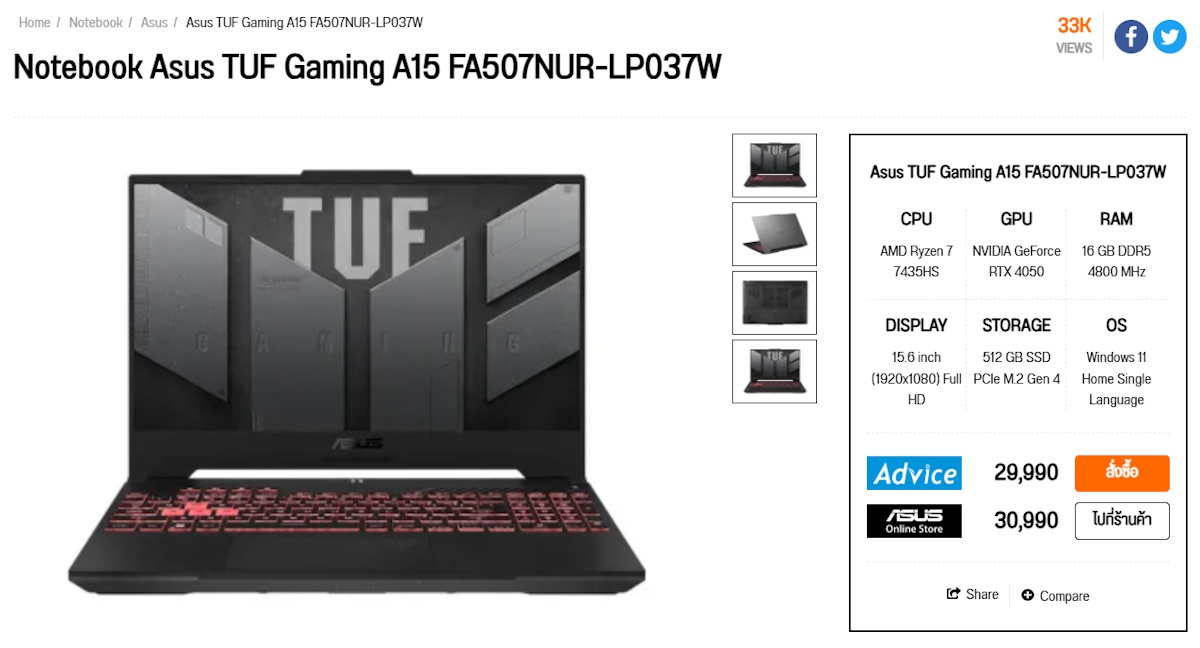Open Notebook breadcrumb link
The width and height of the screenshot is (1200, 648).
click(96, 22)
